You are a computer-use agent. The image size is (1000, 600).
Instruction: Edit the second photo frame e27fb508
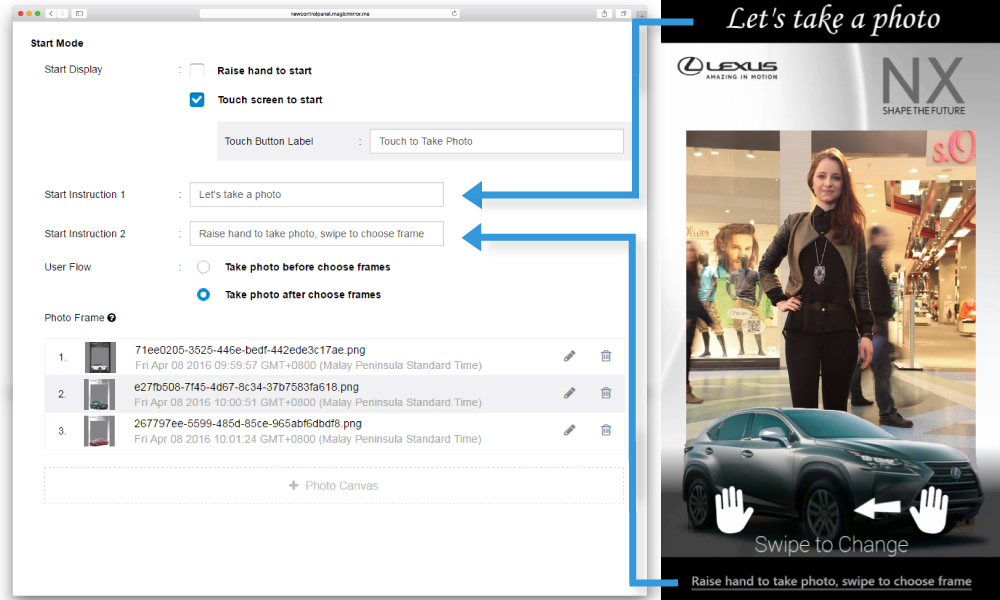click(570, 393)
